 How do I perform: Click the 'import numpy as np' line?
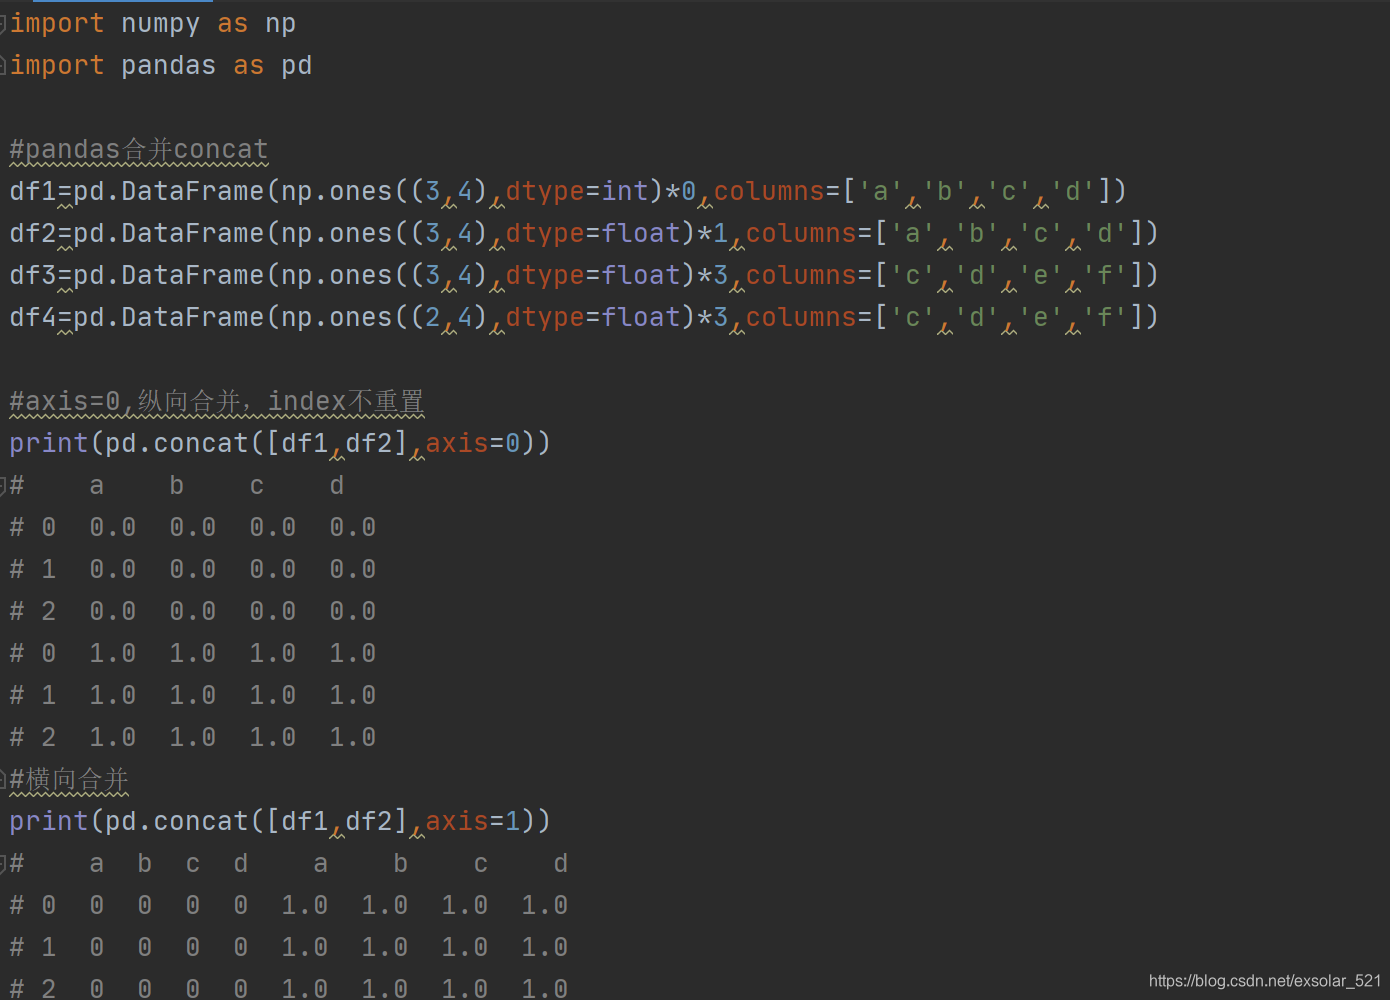tap(153, 23)
